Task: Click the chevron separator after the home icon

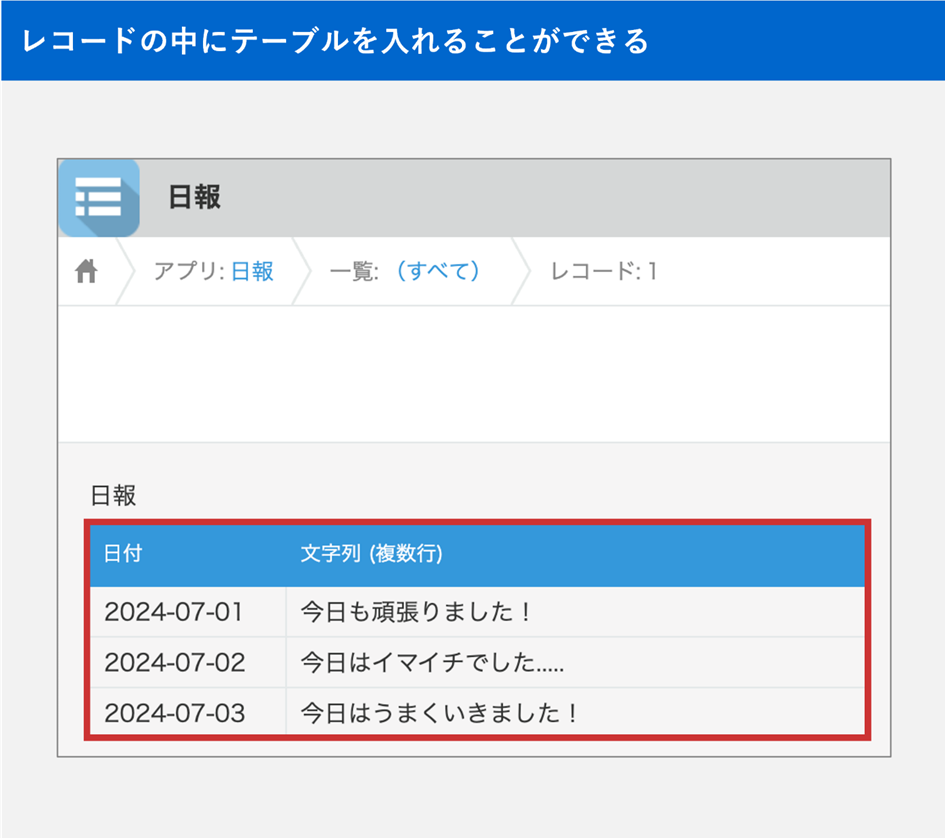Action: click(x=125, y=271)
